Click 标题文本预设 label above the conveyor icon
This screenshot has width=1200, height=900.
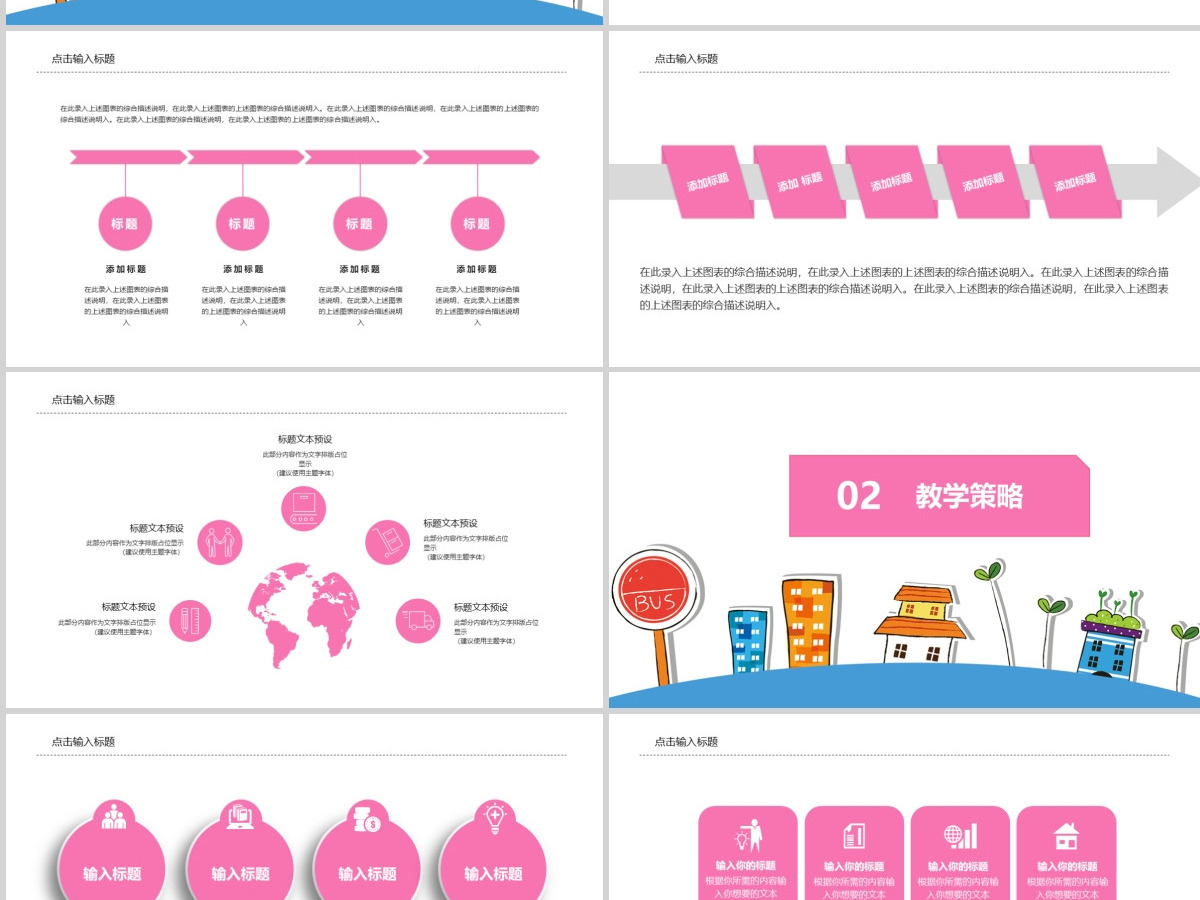[x=305, y=439]
